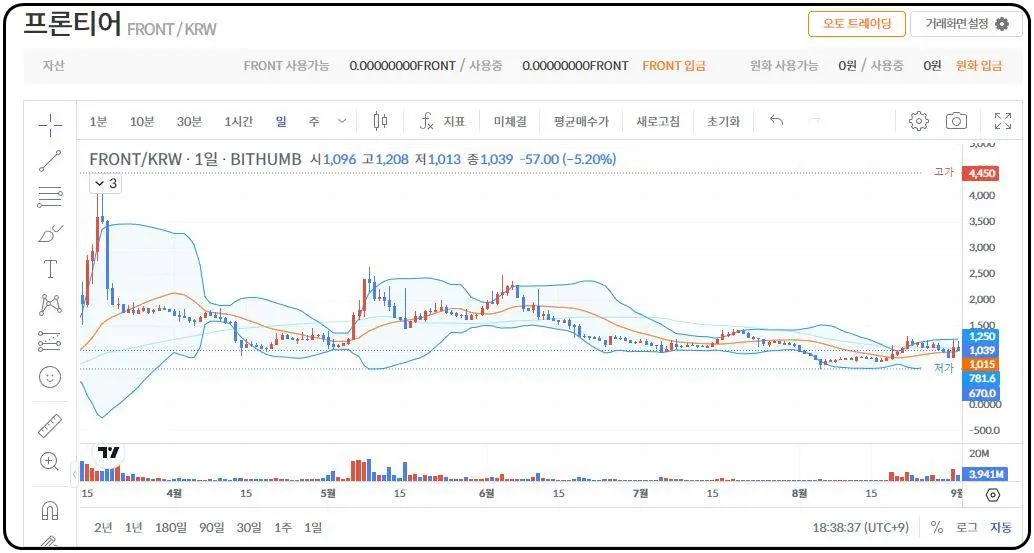Image resolution: width=1034 pixels, height=553 pixels.
Task: Select the crosshair cursor tool
Action: pyautogui.click(x=50, y=124)
